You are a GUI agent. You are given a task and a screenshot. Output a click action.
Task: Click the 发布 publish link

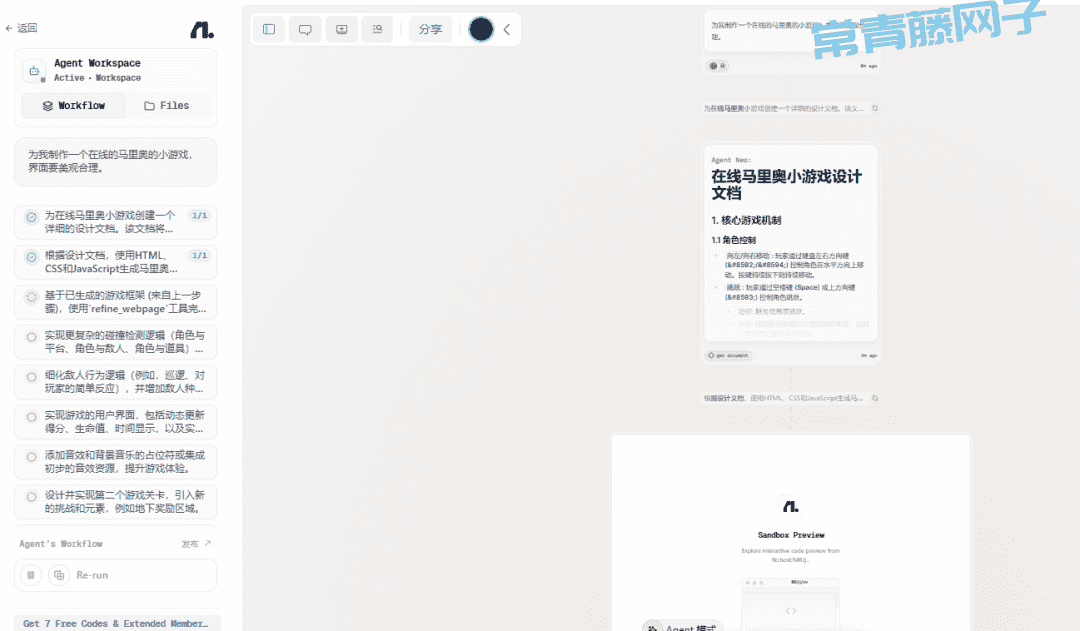[x=196, y=544]
